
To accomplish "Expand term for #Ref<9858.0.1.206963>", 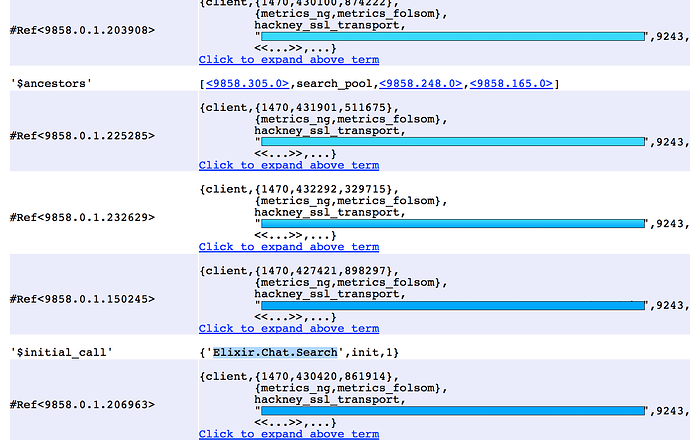I will coord(289,434).
